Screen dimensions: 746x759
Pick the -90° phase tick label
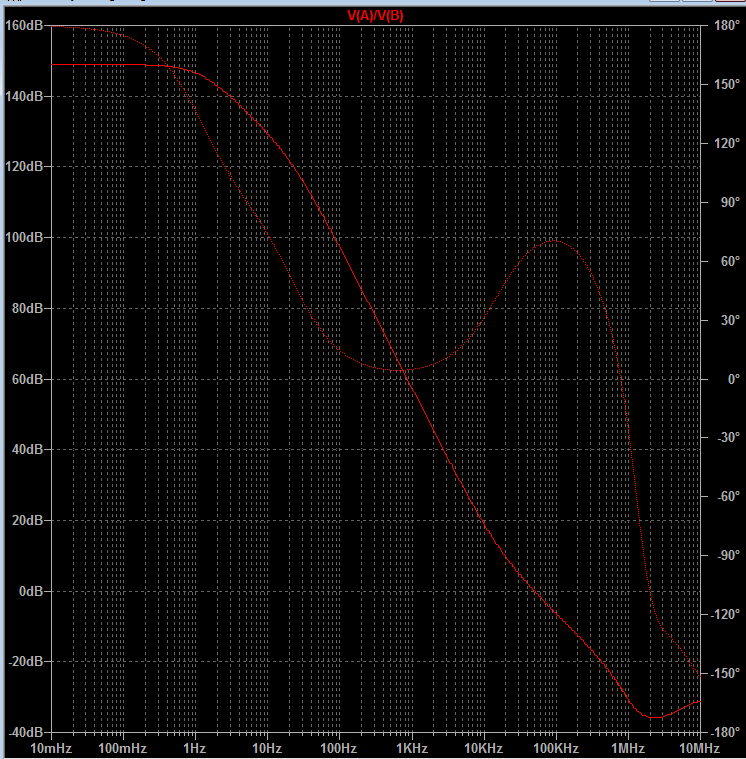pyautogui.click(x=728, y=555)
